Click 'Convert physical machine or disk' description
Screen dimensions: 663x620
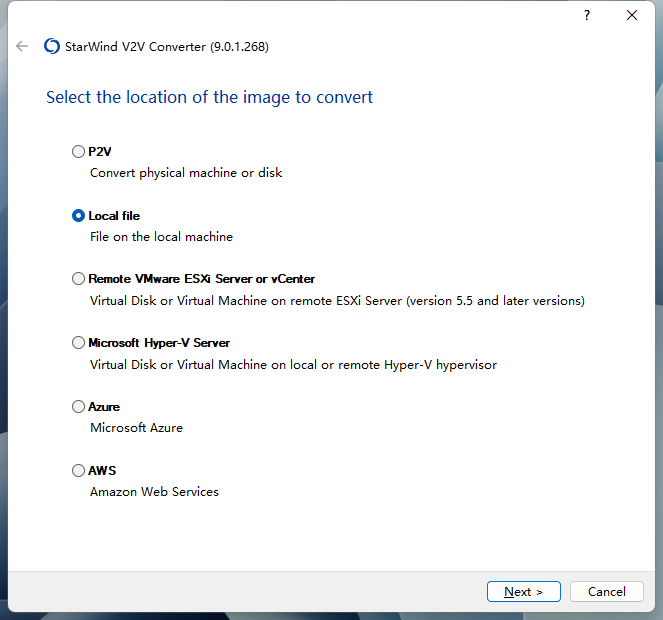(x=186, y=173)
